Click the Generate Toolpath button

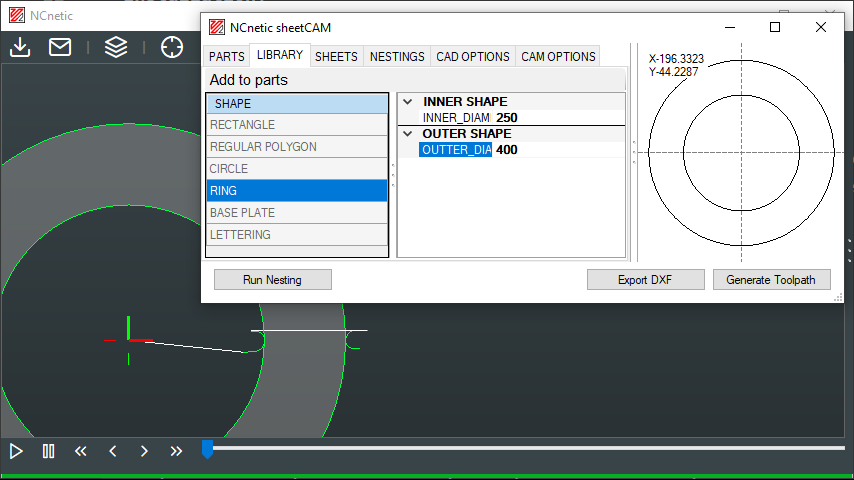click(x=772, y=280)
